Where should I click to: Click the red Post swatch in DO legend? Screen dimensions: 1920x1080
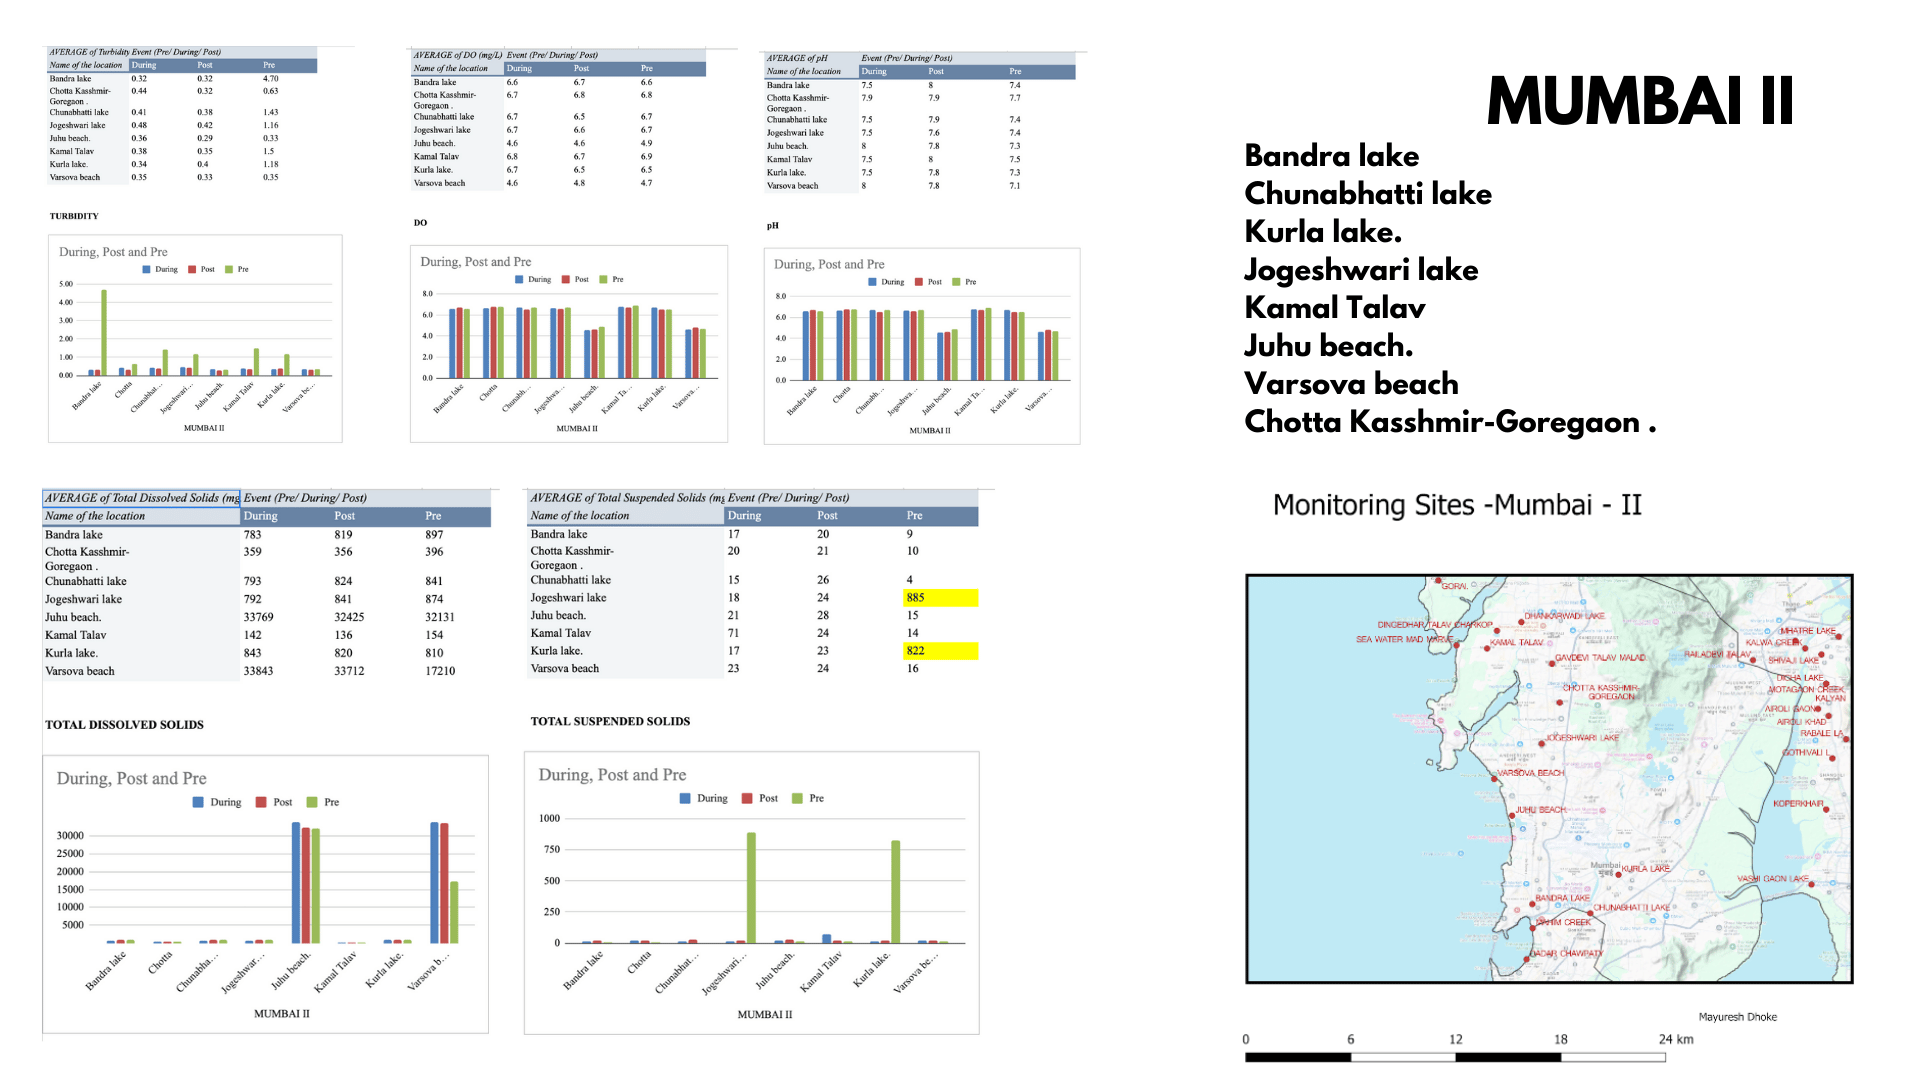pos(566,279)
